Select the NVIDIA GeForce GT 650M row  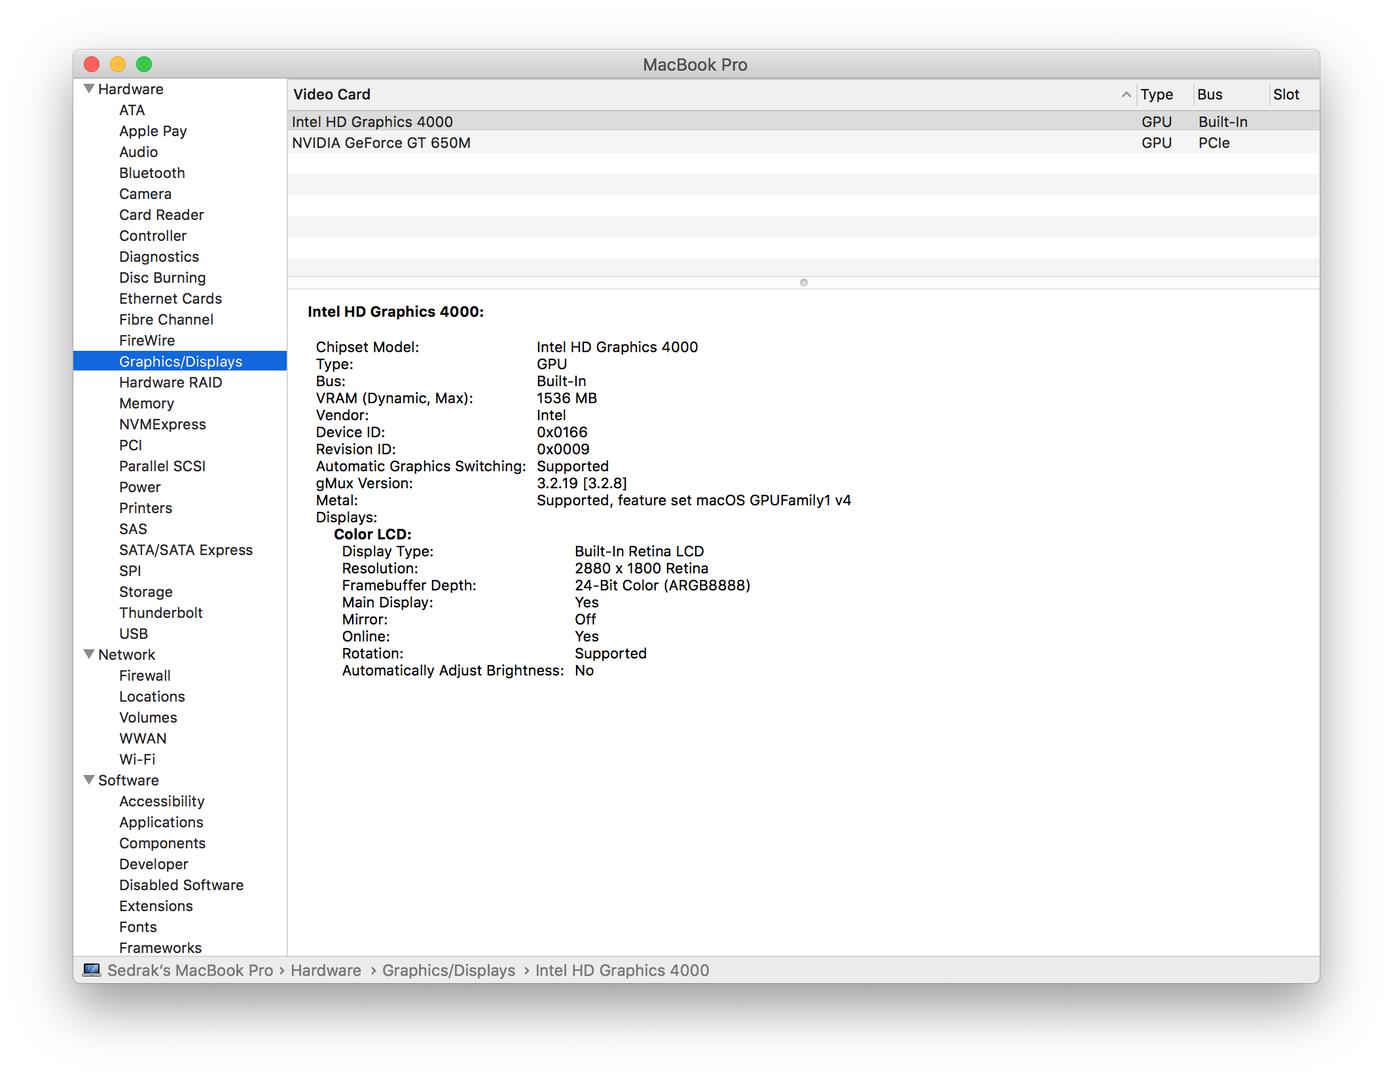[803, 143]
